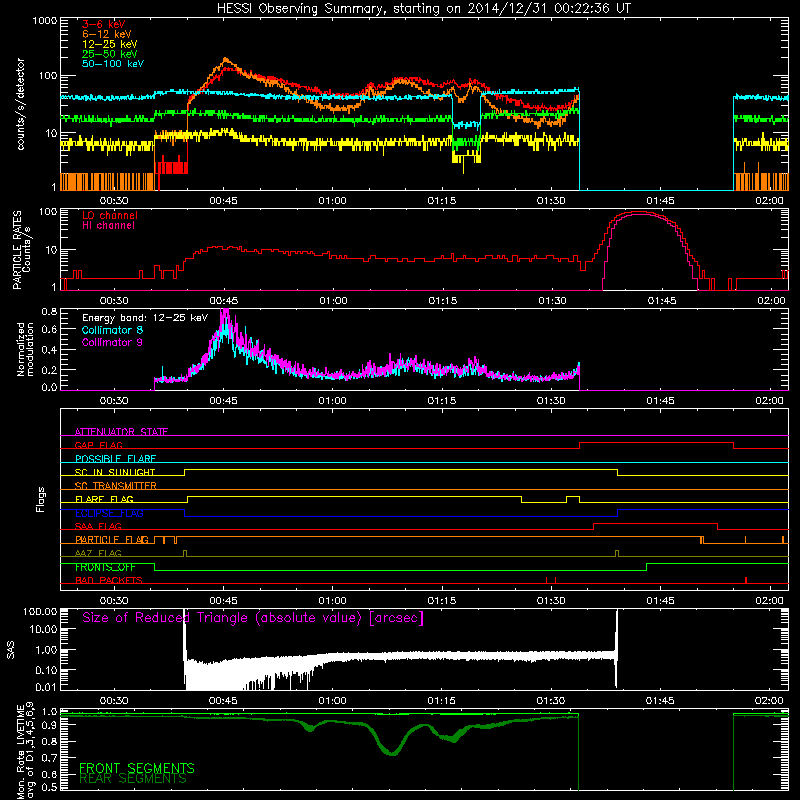800x800 pixels.
Task: Click the REAR SEGMENTS legend label
Action: click(133, 779)
